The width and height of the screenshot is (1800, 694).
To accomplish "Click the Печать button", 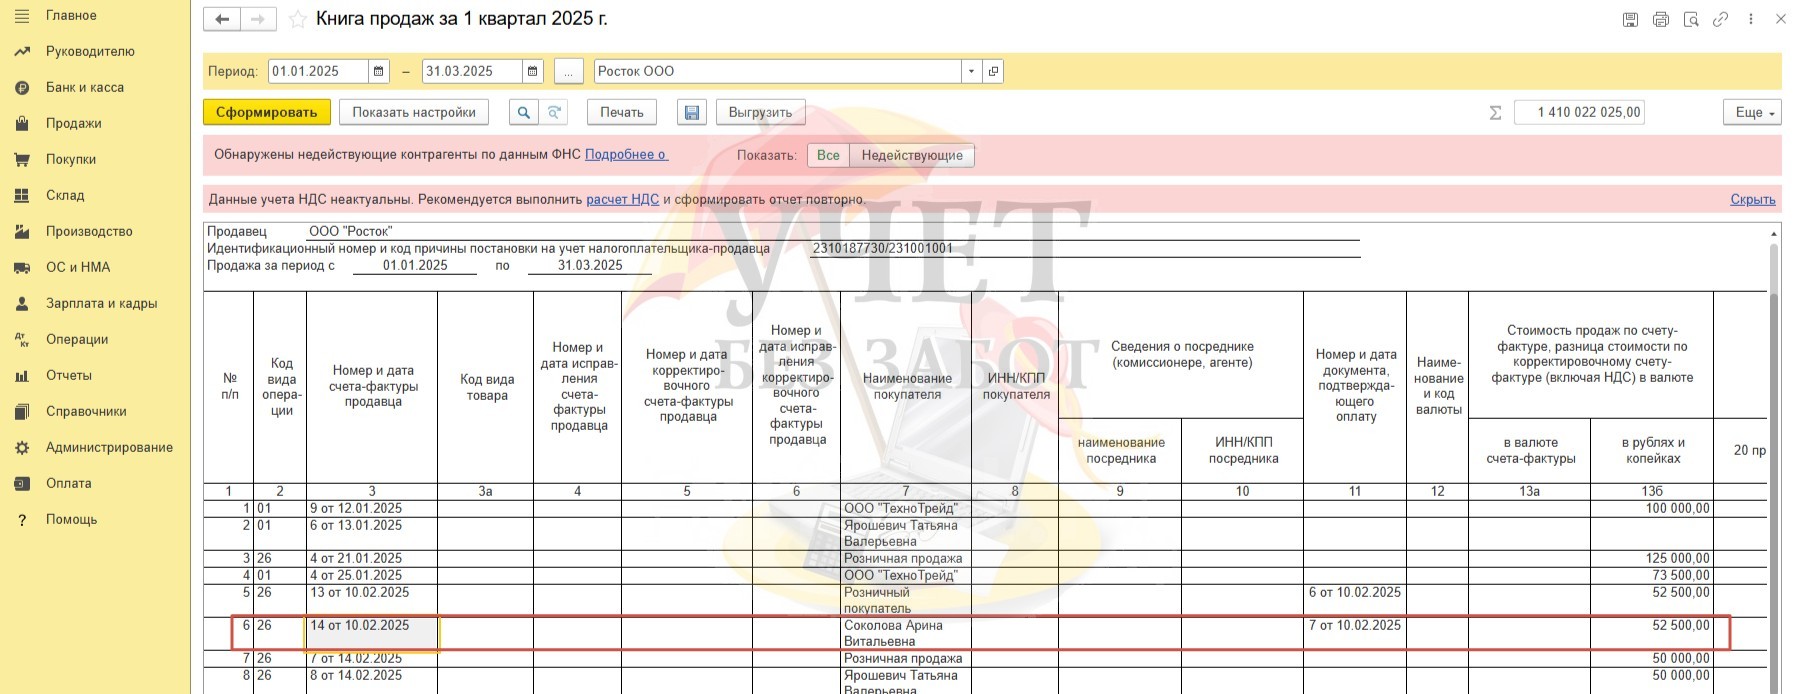I will point(622,112).
